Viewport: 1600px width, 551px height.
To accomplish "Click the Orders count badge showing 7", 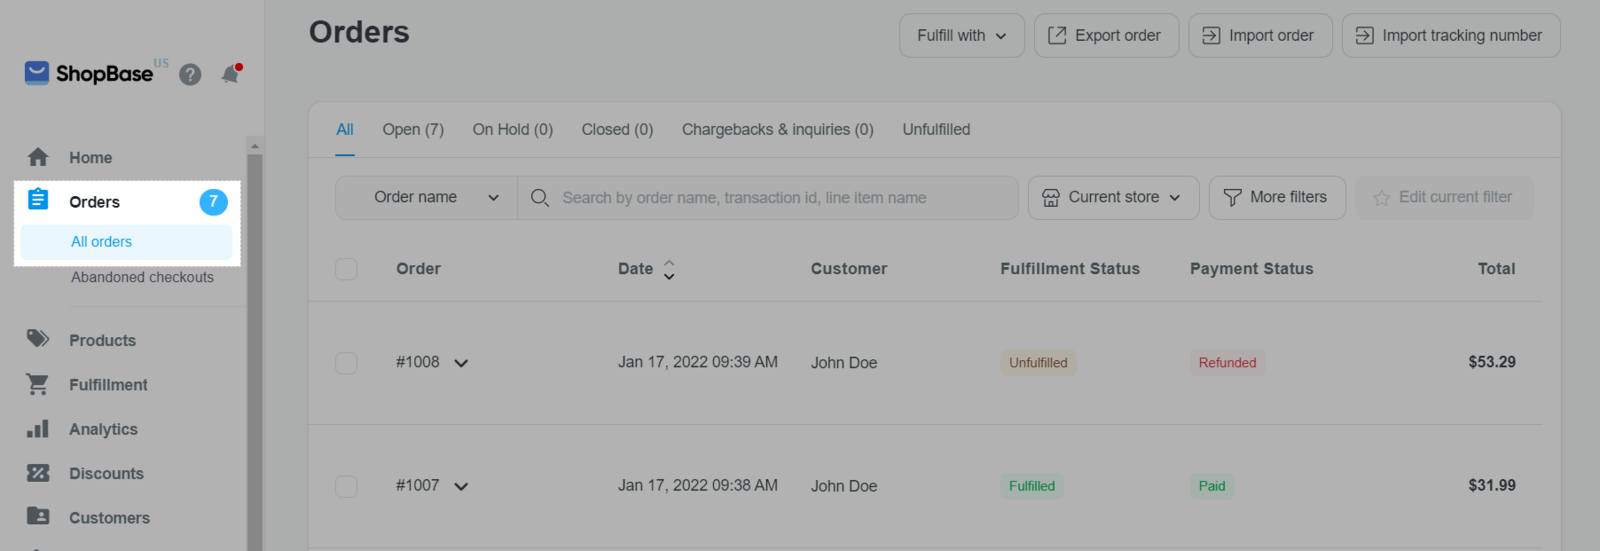I will click(x=213, y=202).
